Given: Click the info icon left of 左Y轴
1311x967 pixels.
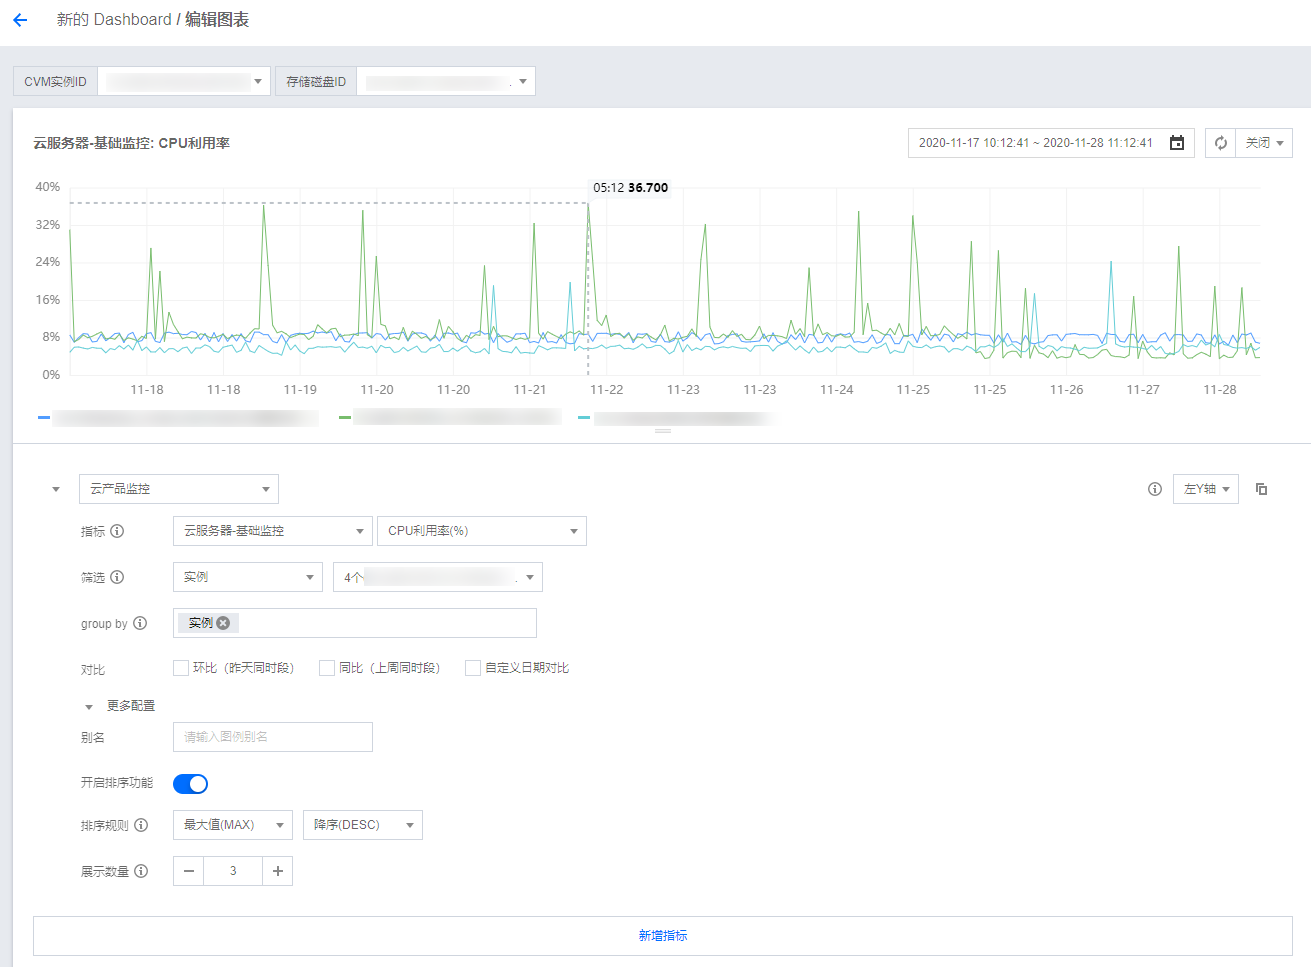Looking at the screenshot, I should click(x=1154, y=488).
